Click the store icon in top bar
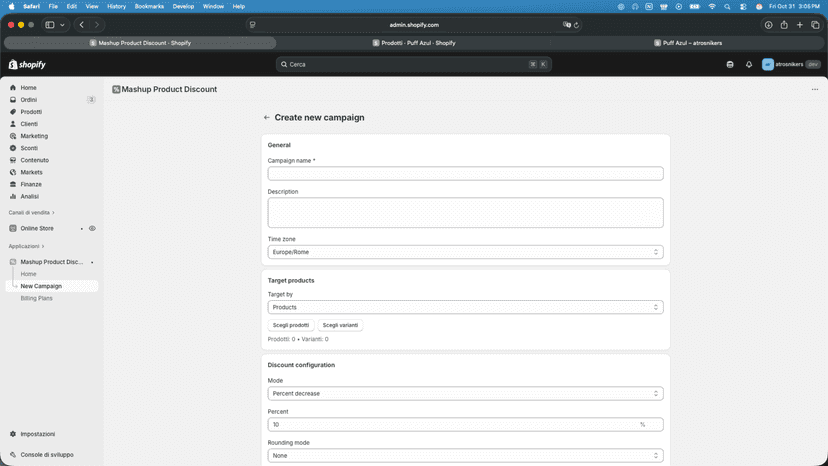The width and height of the screenshot is (828, 466). click(x=730, y=64)
